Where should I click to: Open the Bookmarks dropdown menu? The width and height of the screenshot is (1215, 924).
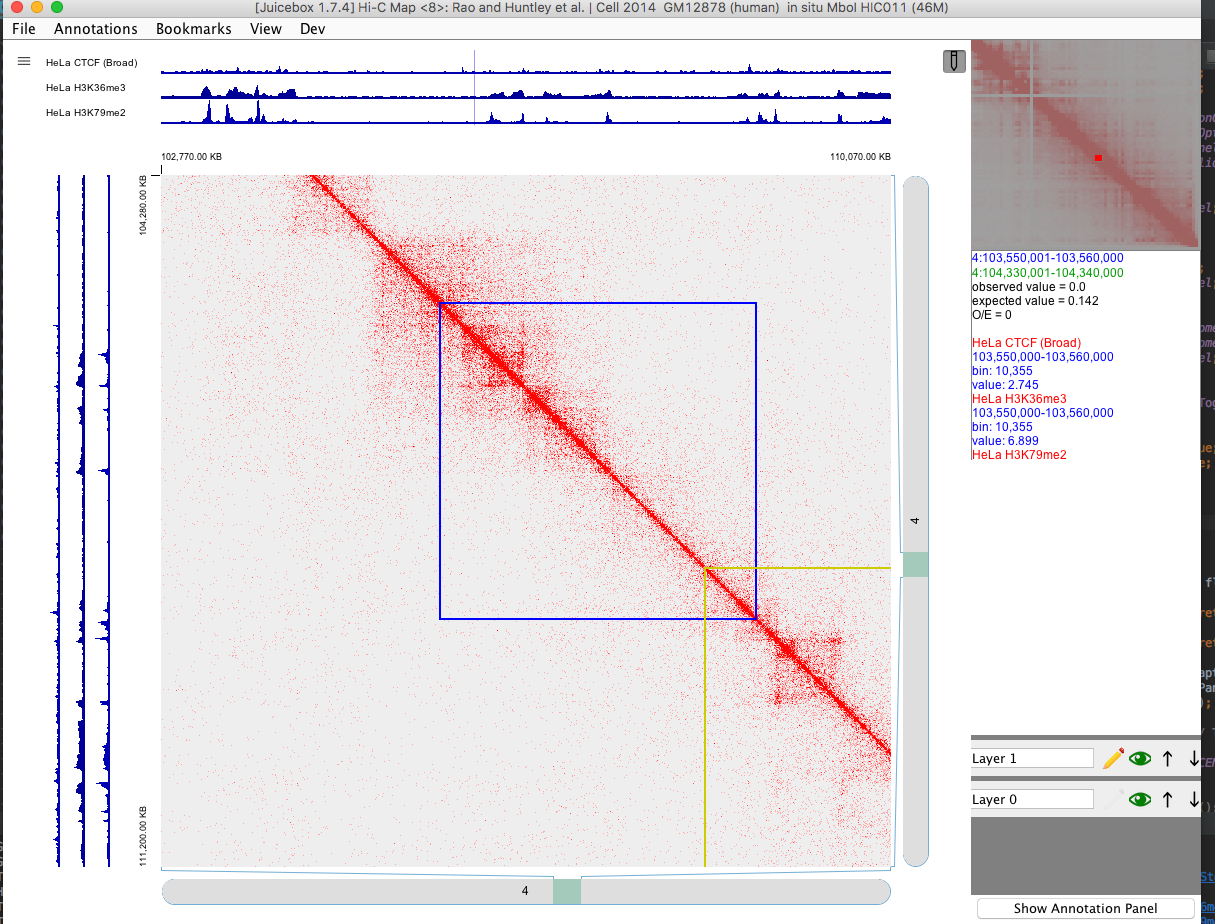point(193,29)
